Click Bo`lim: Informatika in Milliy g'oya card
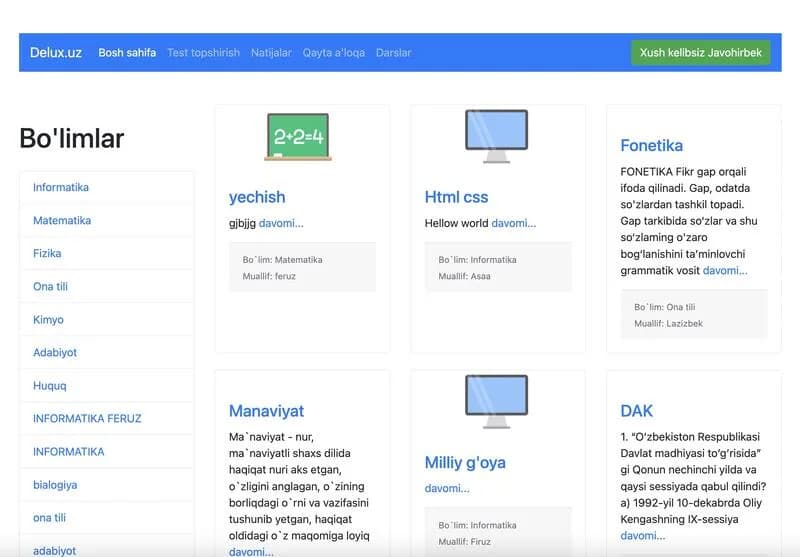 coord(477,525)
